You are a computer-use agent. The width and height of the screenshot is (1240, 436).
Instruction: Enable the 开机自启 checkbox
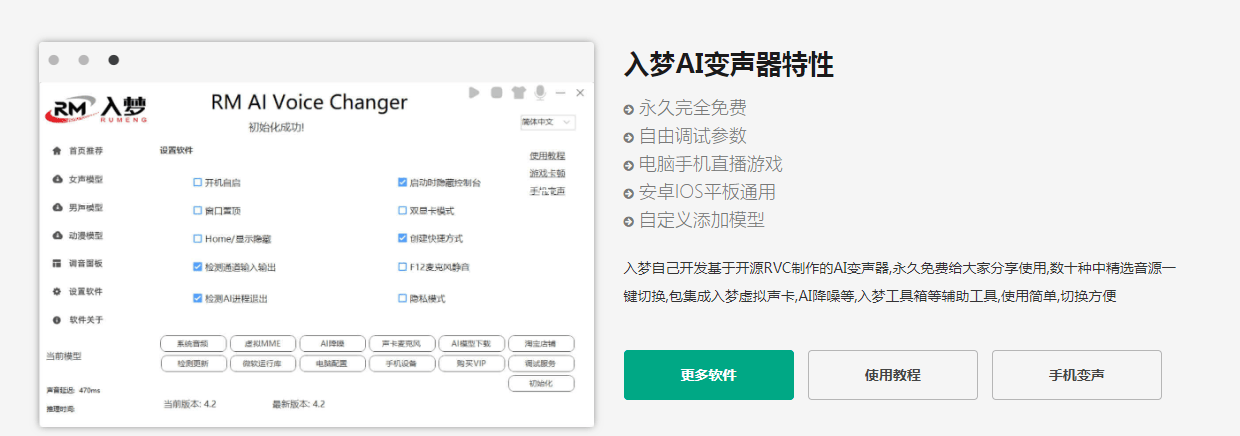197,183
